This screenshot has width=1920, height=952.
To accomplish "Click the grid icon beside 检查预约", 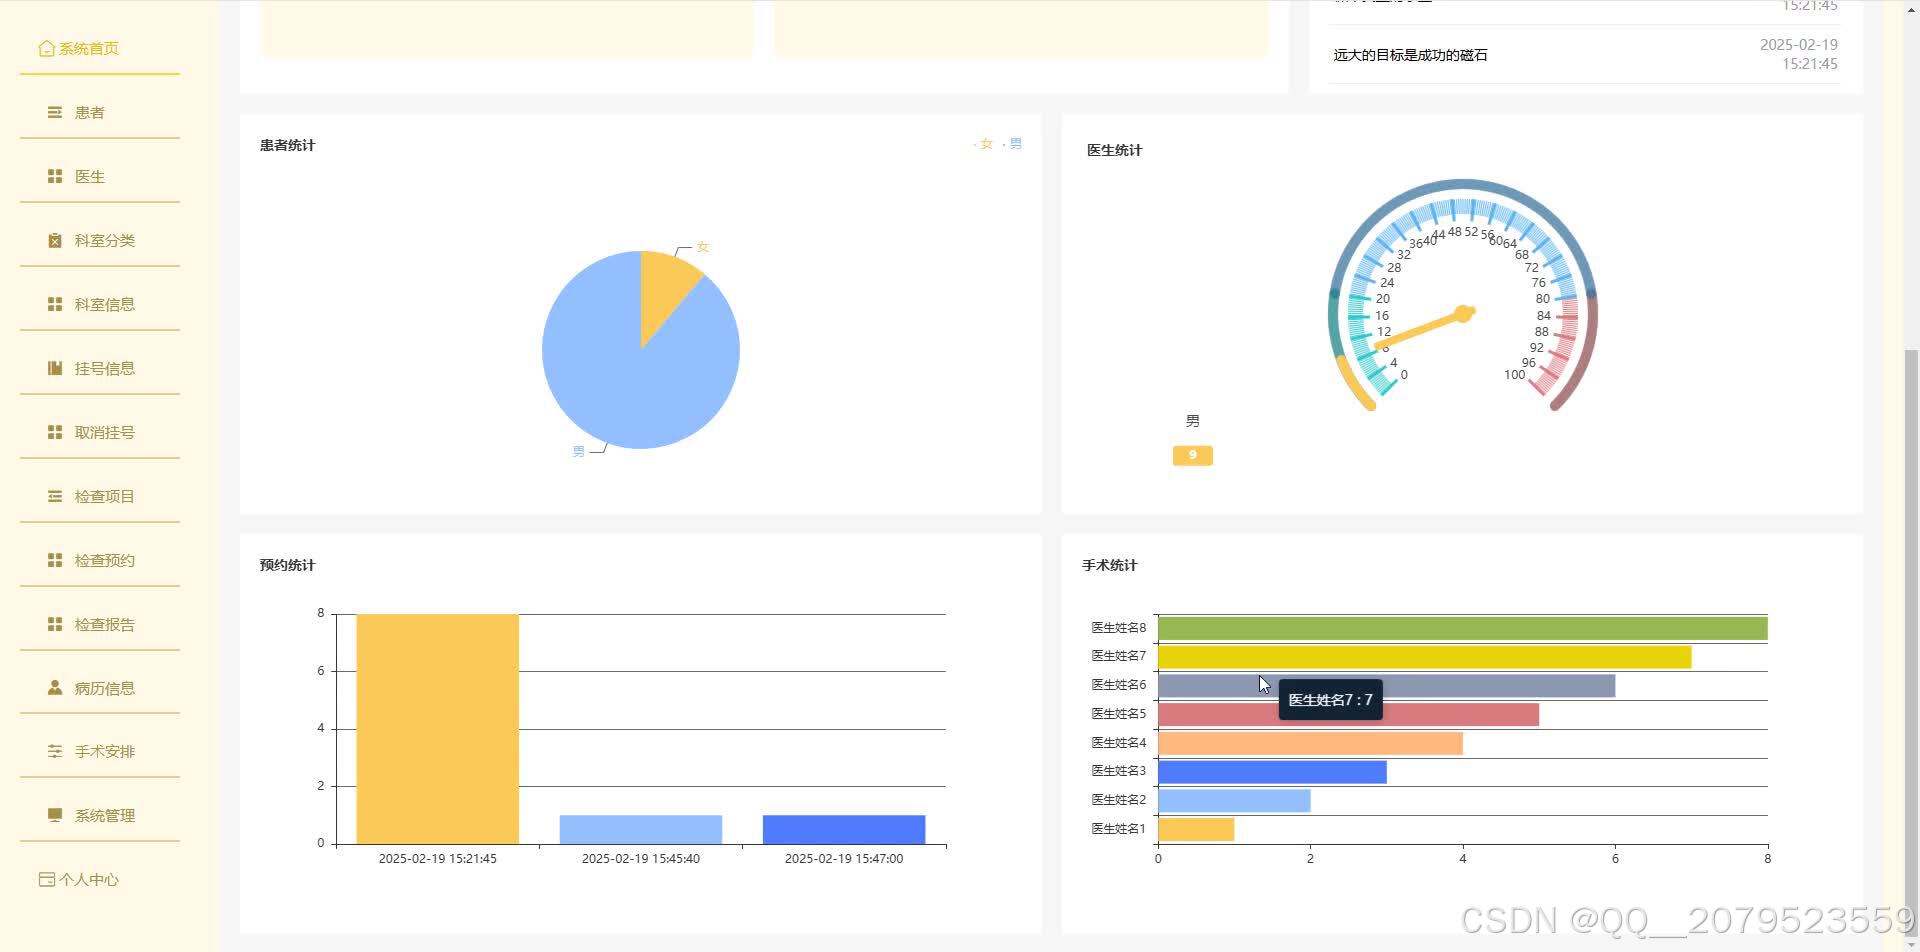I will pos(55,560).
